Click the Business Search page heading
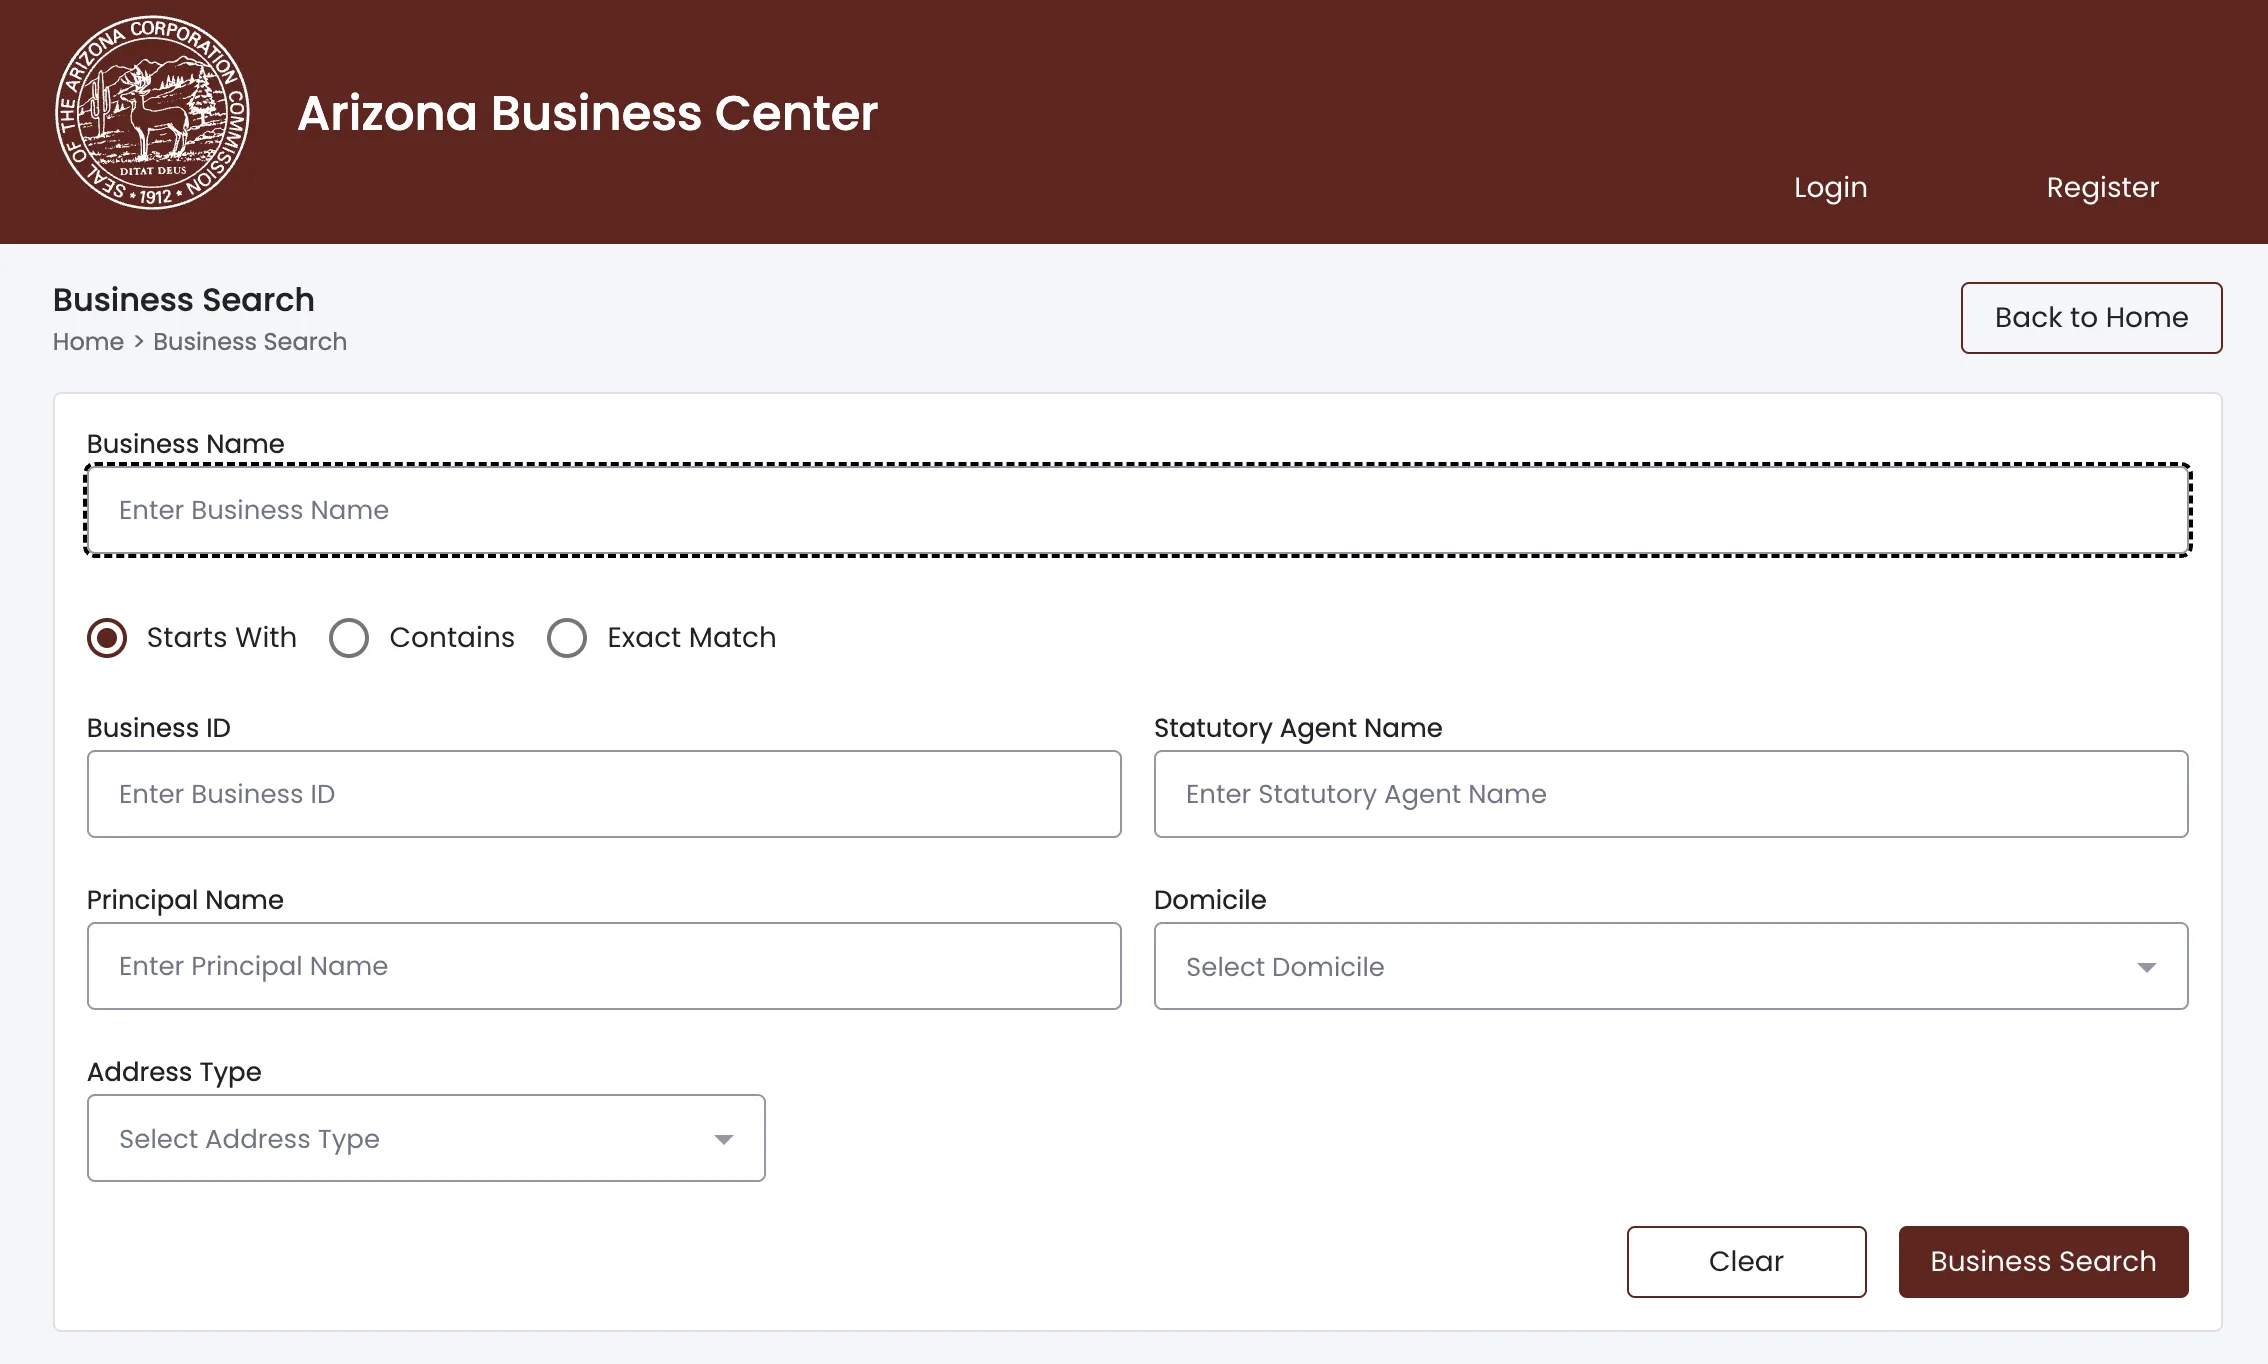2268x1364 pixels. [x=184, y=299]
